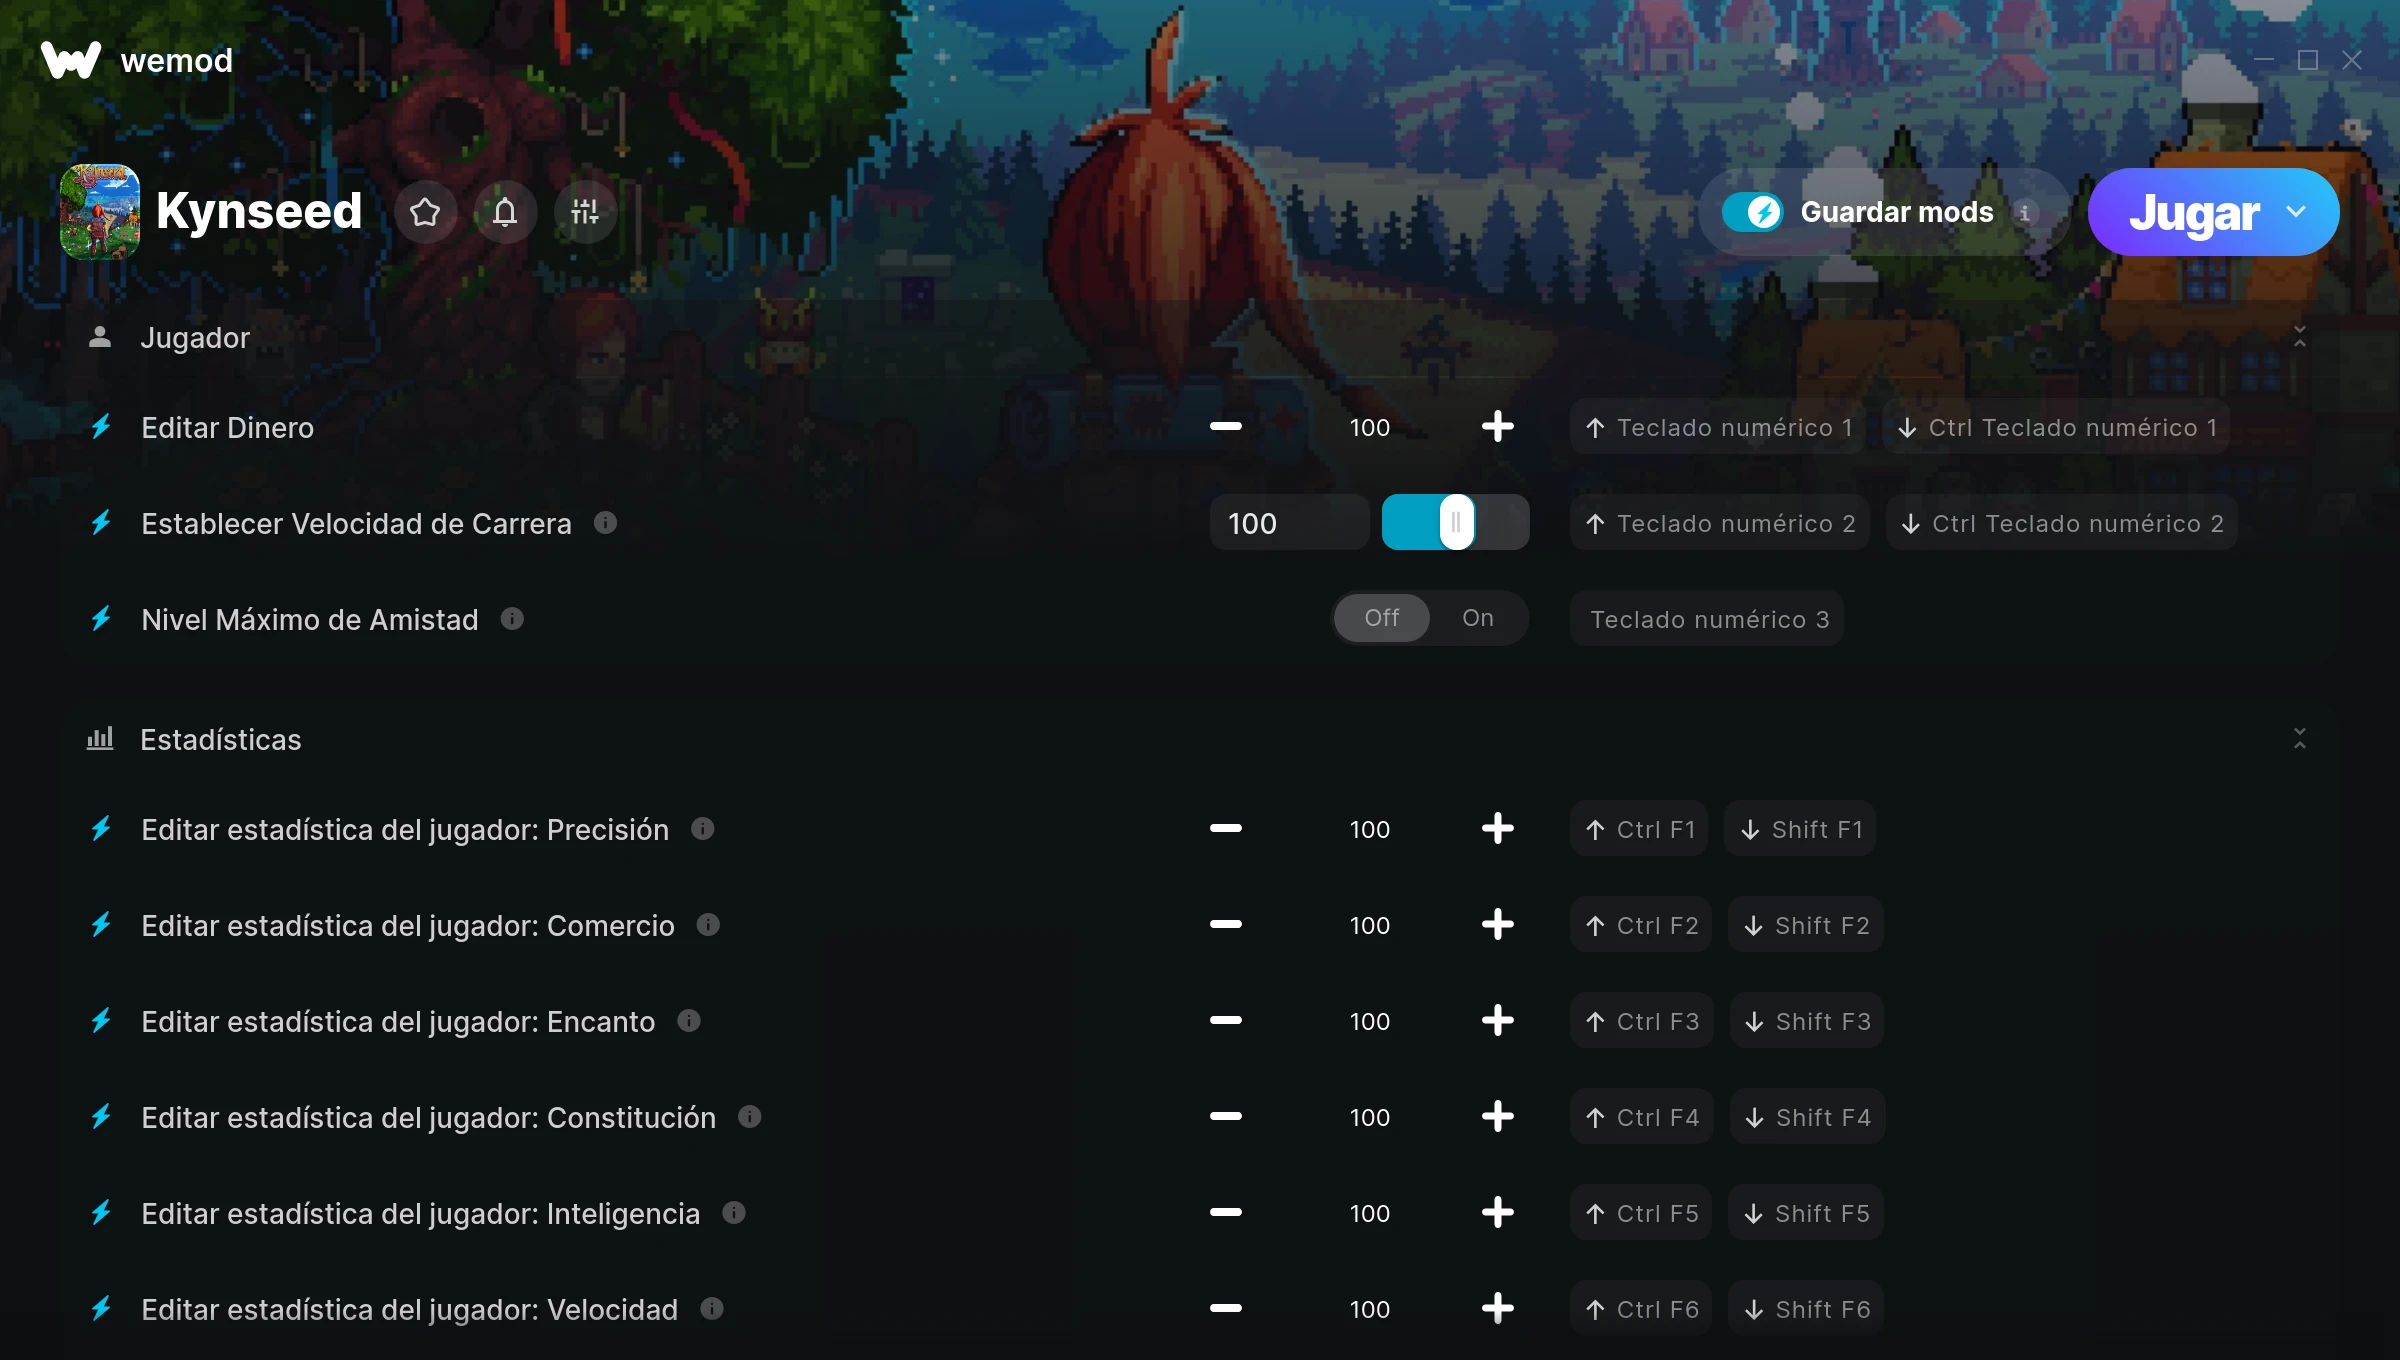Screen dimensions: 2400x1360
Task: Open the Jugar dropdown arrow
Action: pyautogui.click(x=2296, y=212)
